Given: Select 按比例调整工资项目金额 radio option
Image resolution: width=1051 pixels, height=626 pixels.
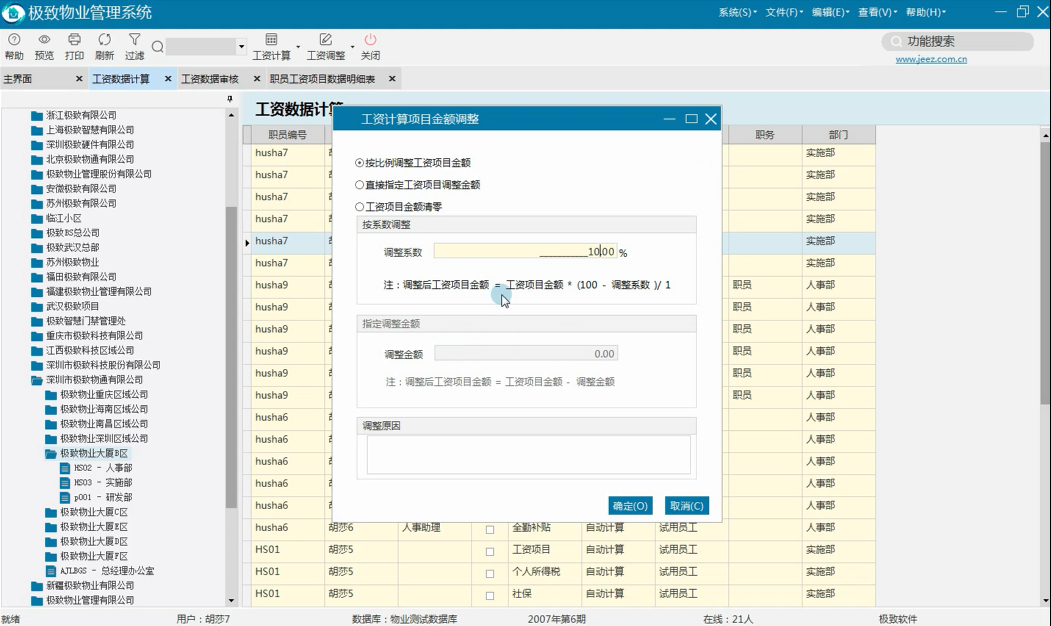Looking at the screenshot, I should click(x=360, y=163).
